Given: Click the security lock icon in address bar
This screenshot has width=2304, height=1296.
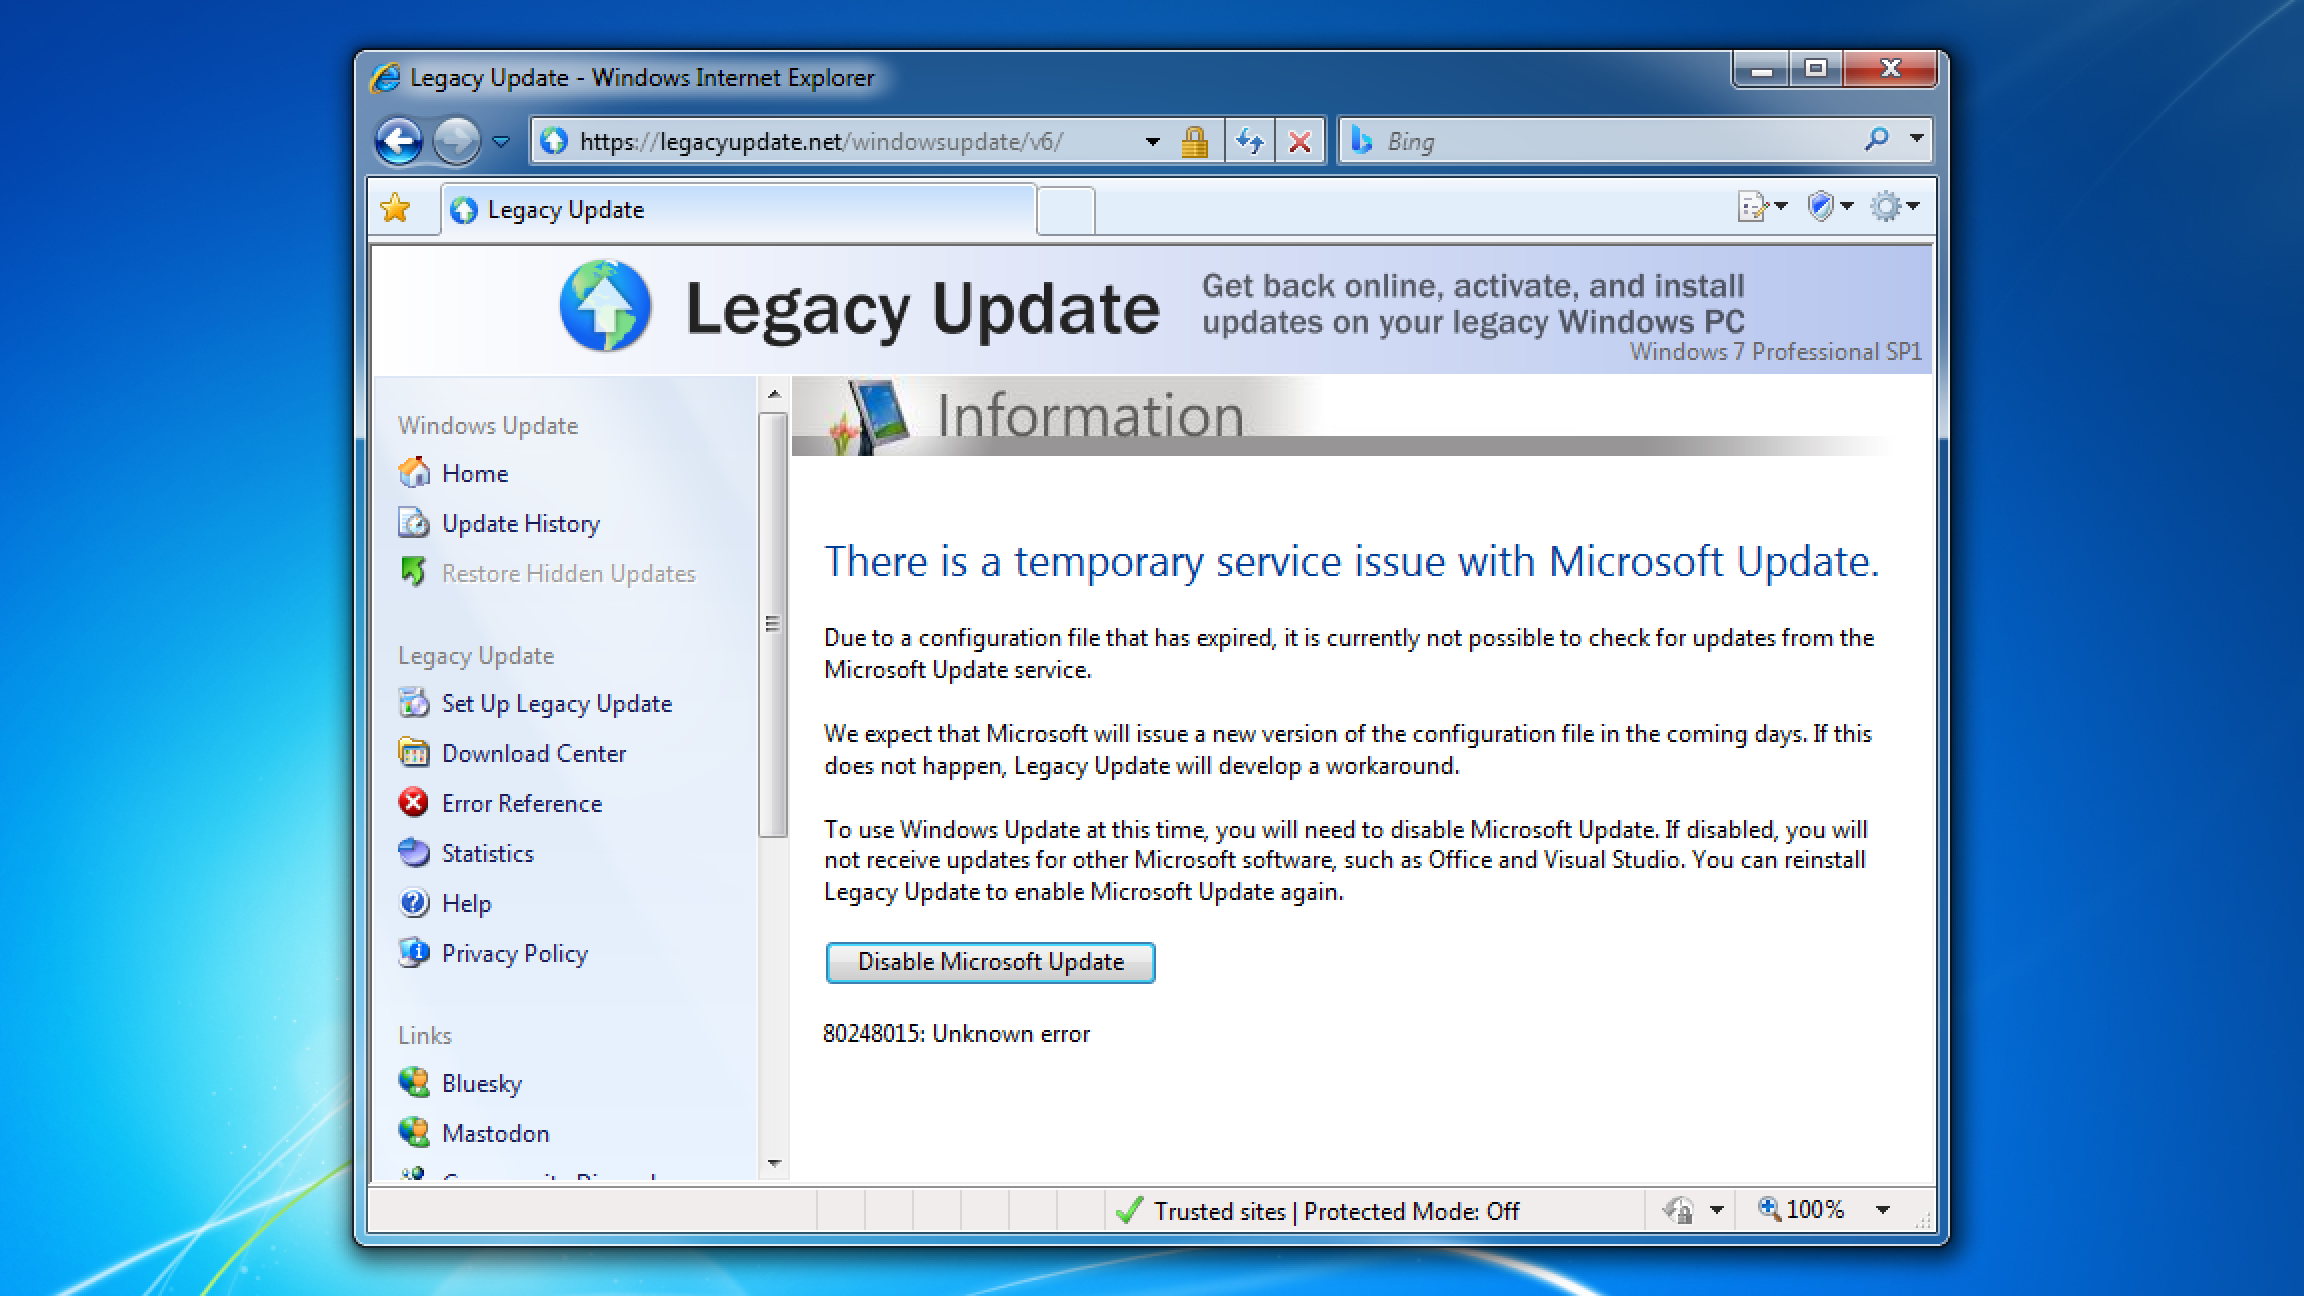Looking at the screenshot, I should pyautogui.click(x=1194, y=141).
